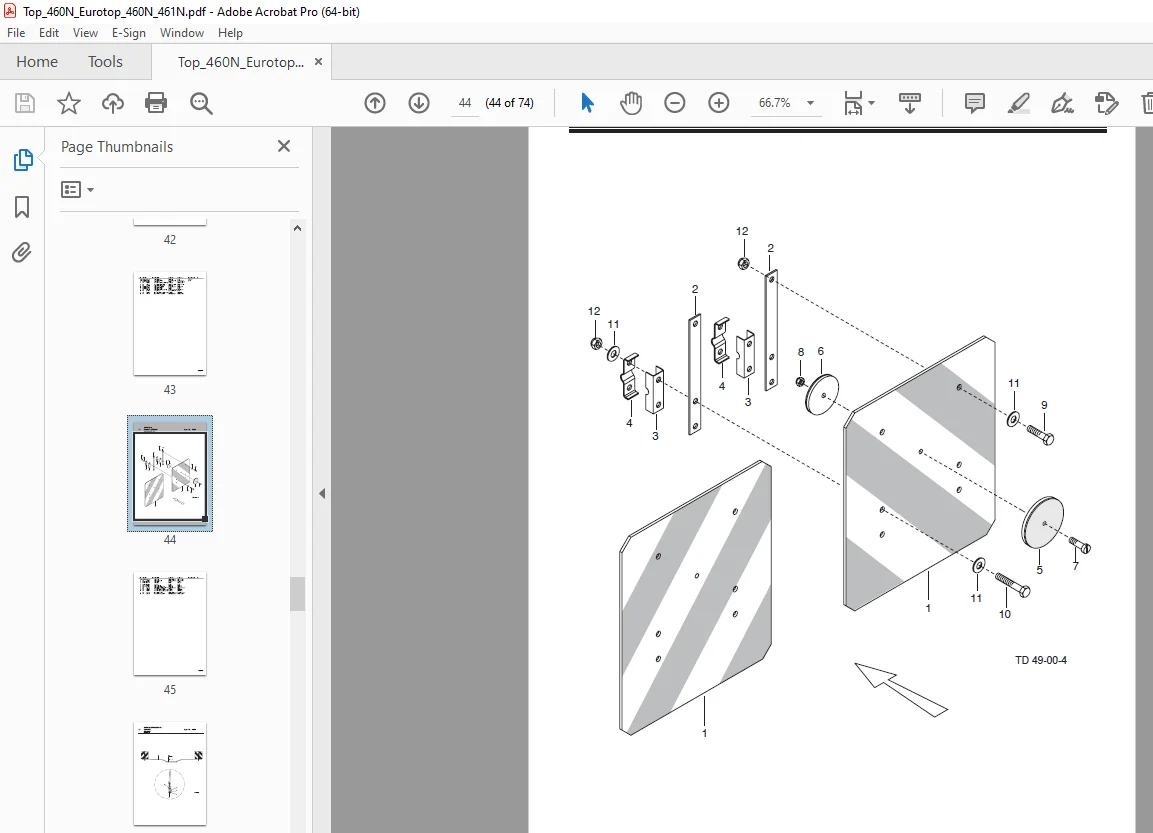Open the zoom level dropdown arrow
1153x833 pixels.
click(810, 103)
